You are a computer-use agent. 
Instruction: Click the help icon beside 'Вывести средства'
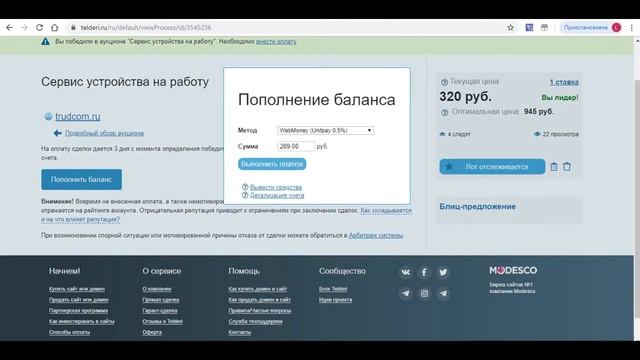[245, 187]
